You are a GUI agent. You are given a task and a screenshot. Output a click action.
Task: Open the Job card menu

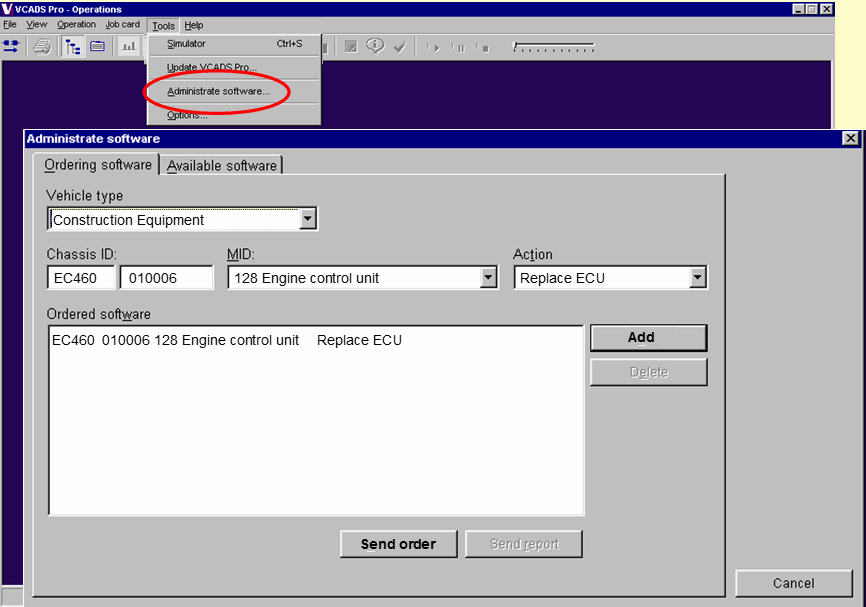[123, 25]
